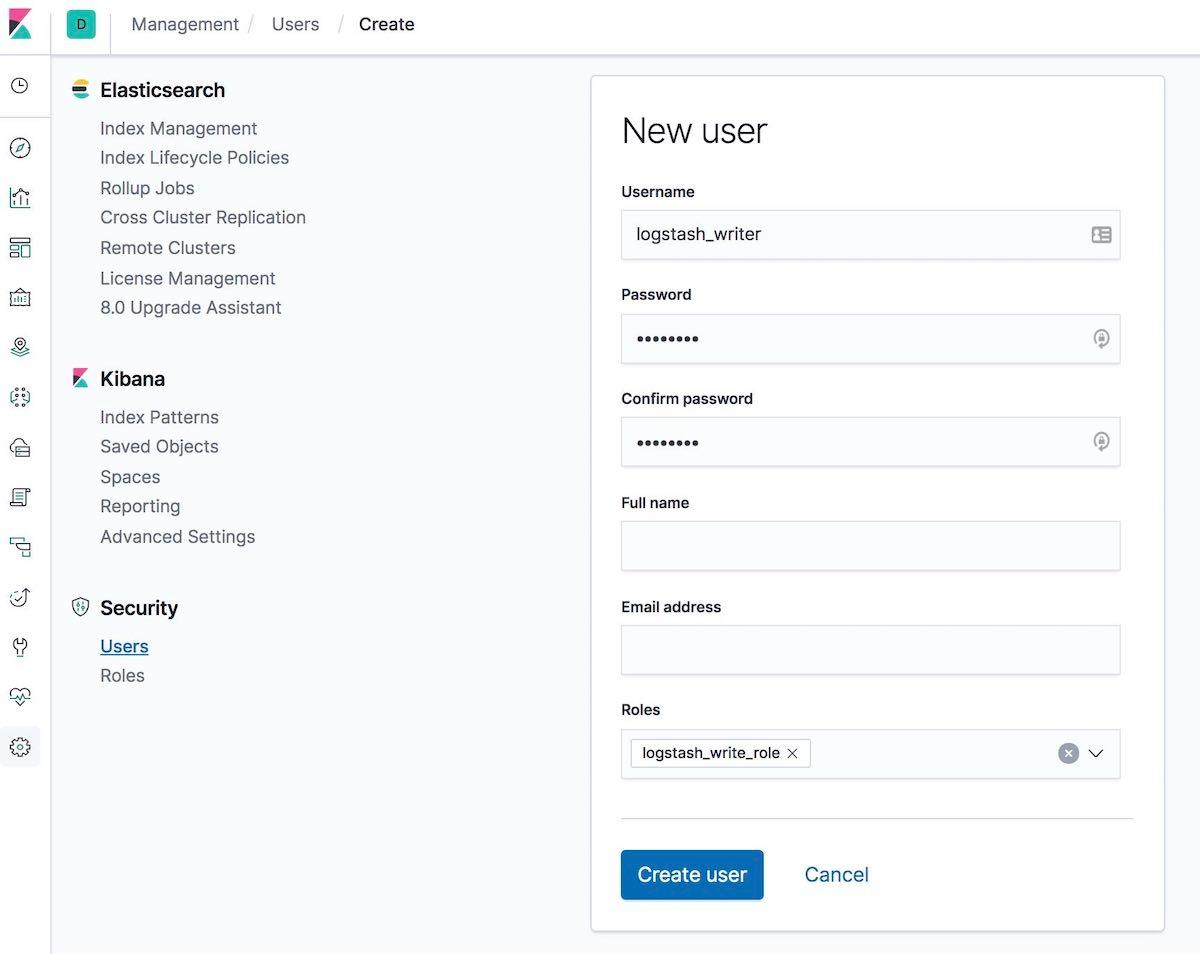The height and width of the screenshot is (954, 1200).
Task: Open Rollup Jobs
Action: [147, 188]
